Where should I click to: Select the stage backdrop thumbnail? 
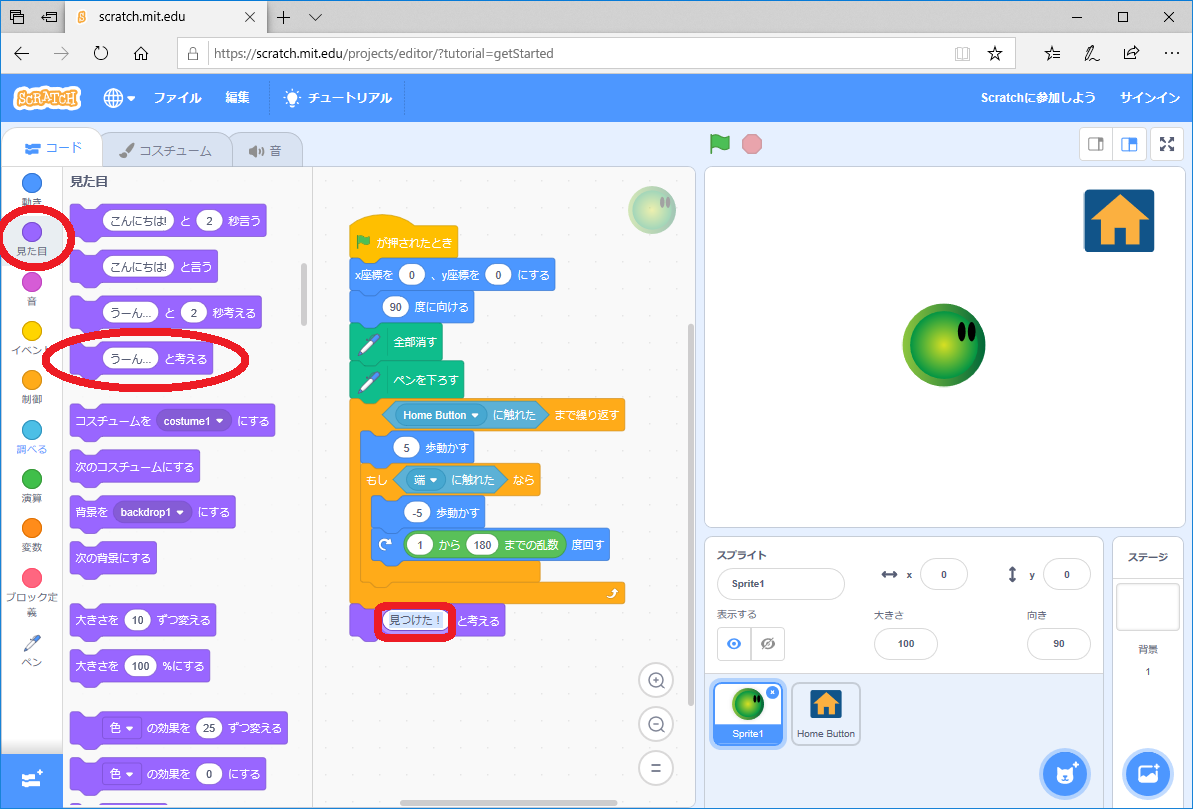coord(1147,607)
